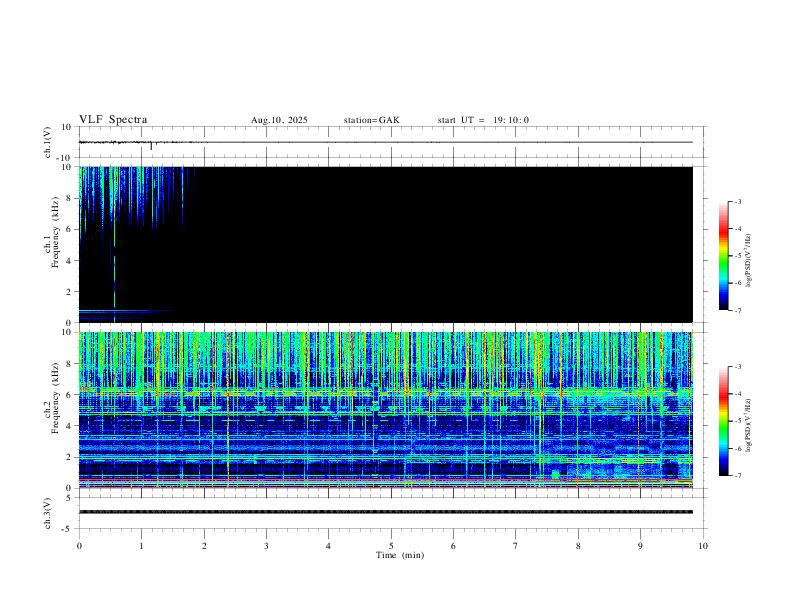
Task: Click the "8" tick on ch.1 frequency axis
Action: (70, 198)
